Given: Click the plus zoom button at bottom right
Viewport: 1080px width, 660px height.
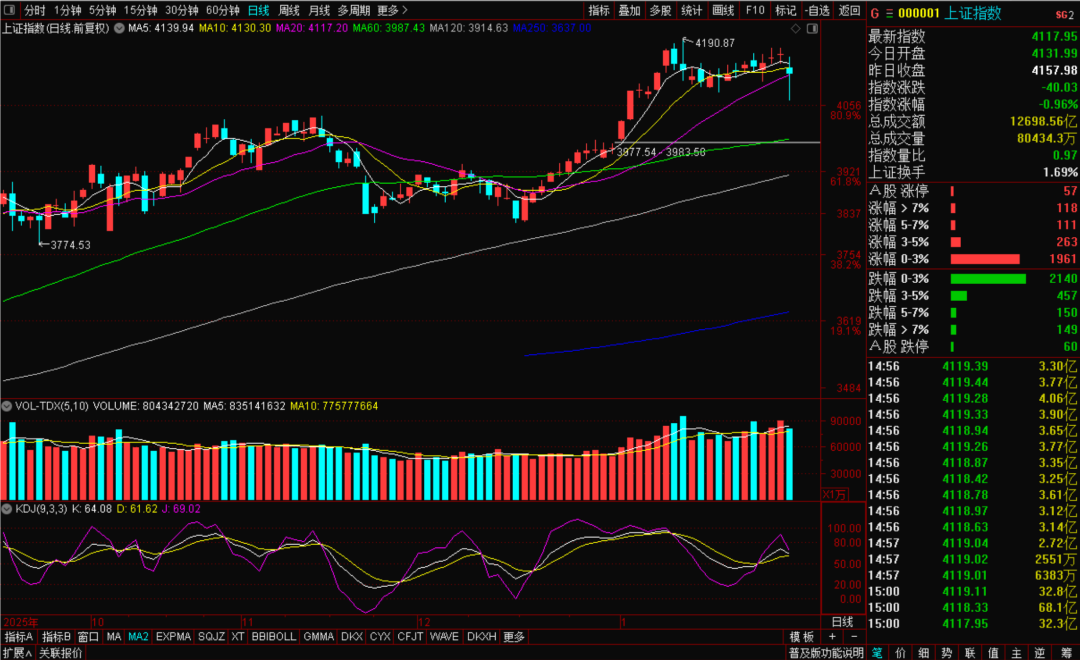Looking at the screenshot, I should click(833, 637).
